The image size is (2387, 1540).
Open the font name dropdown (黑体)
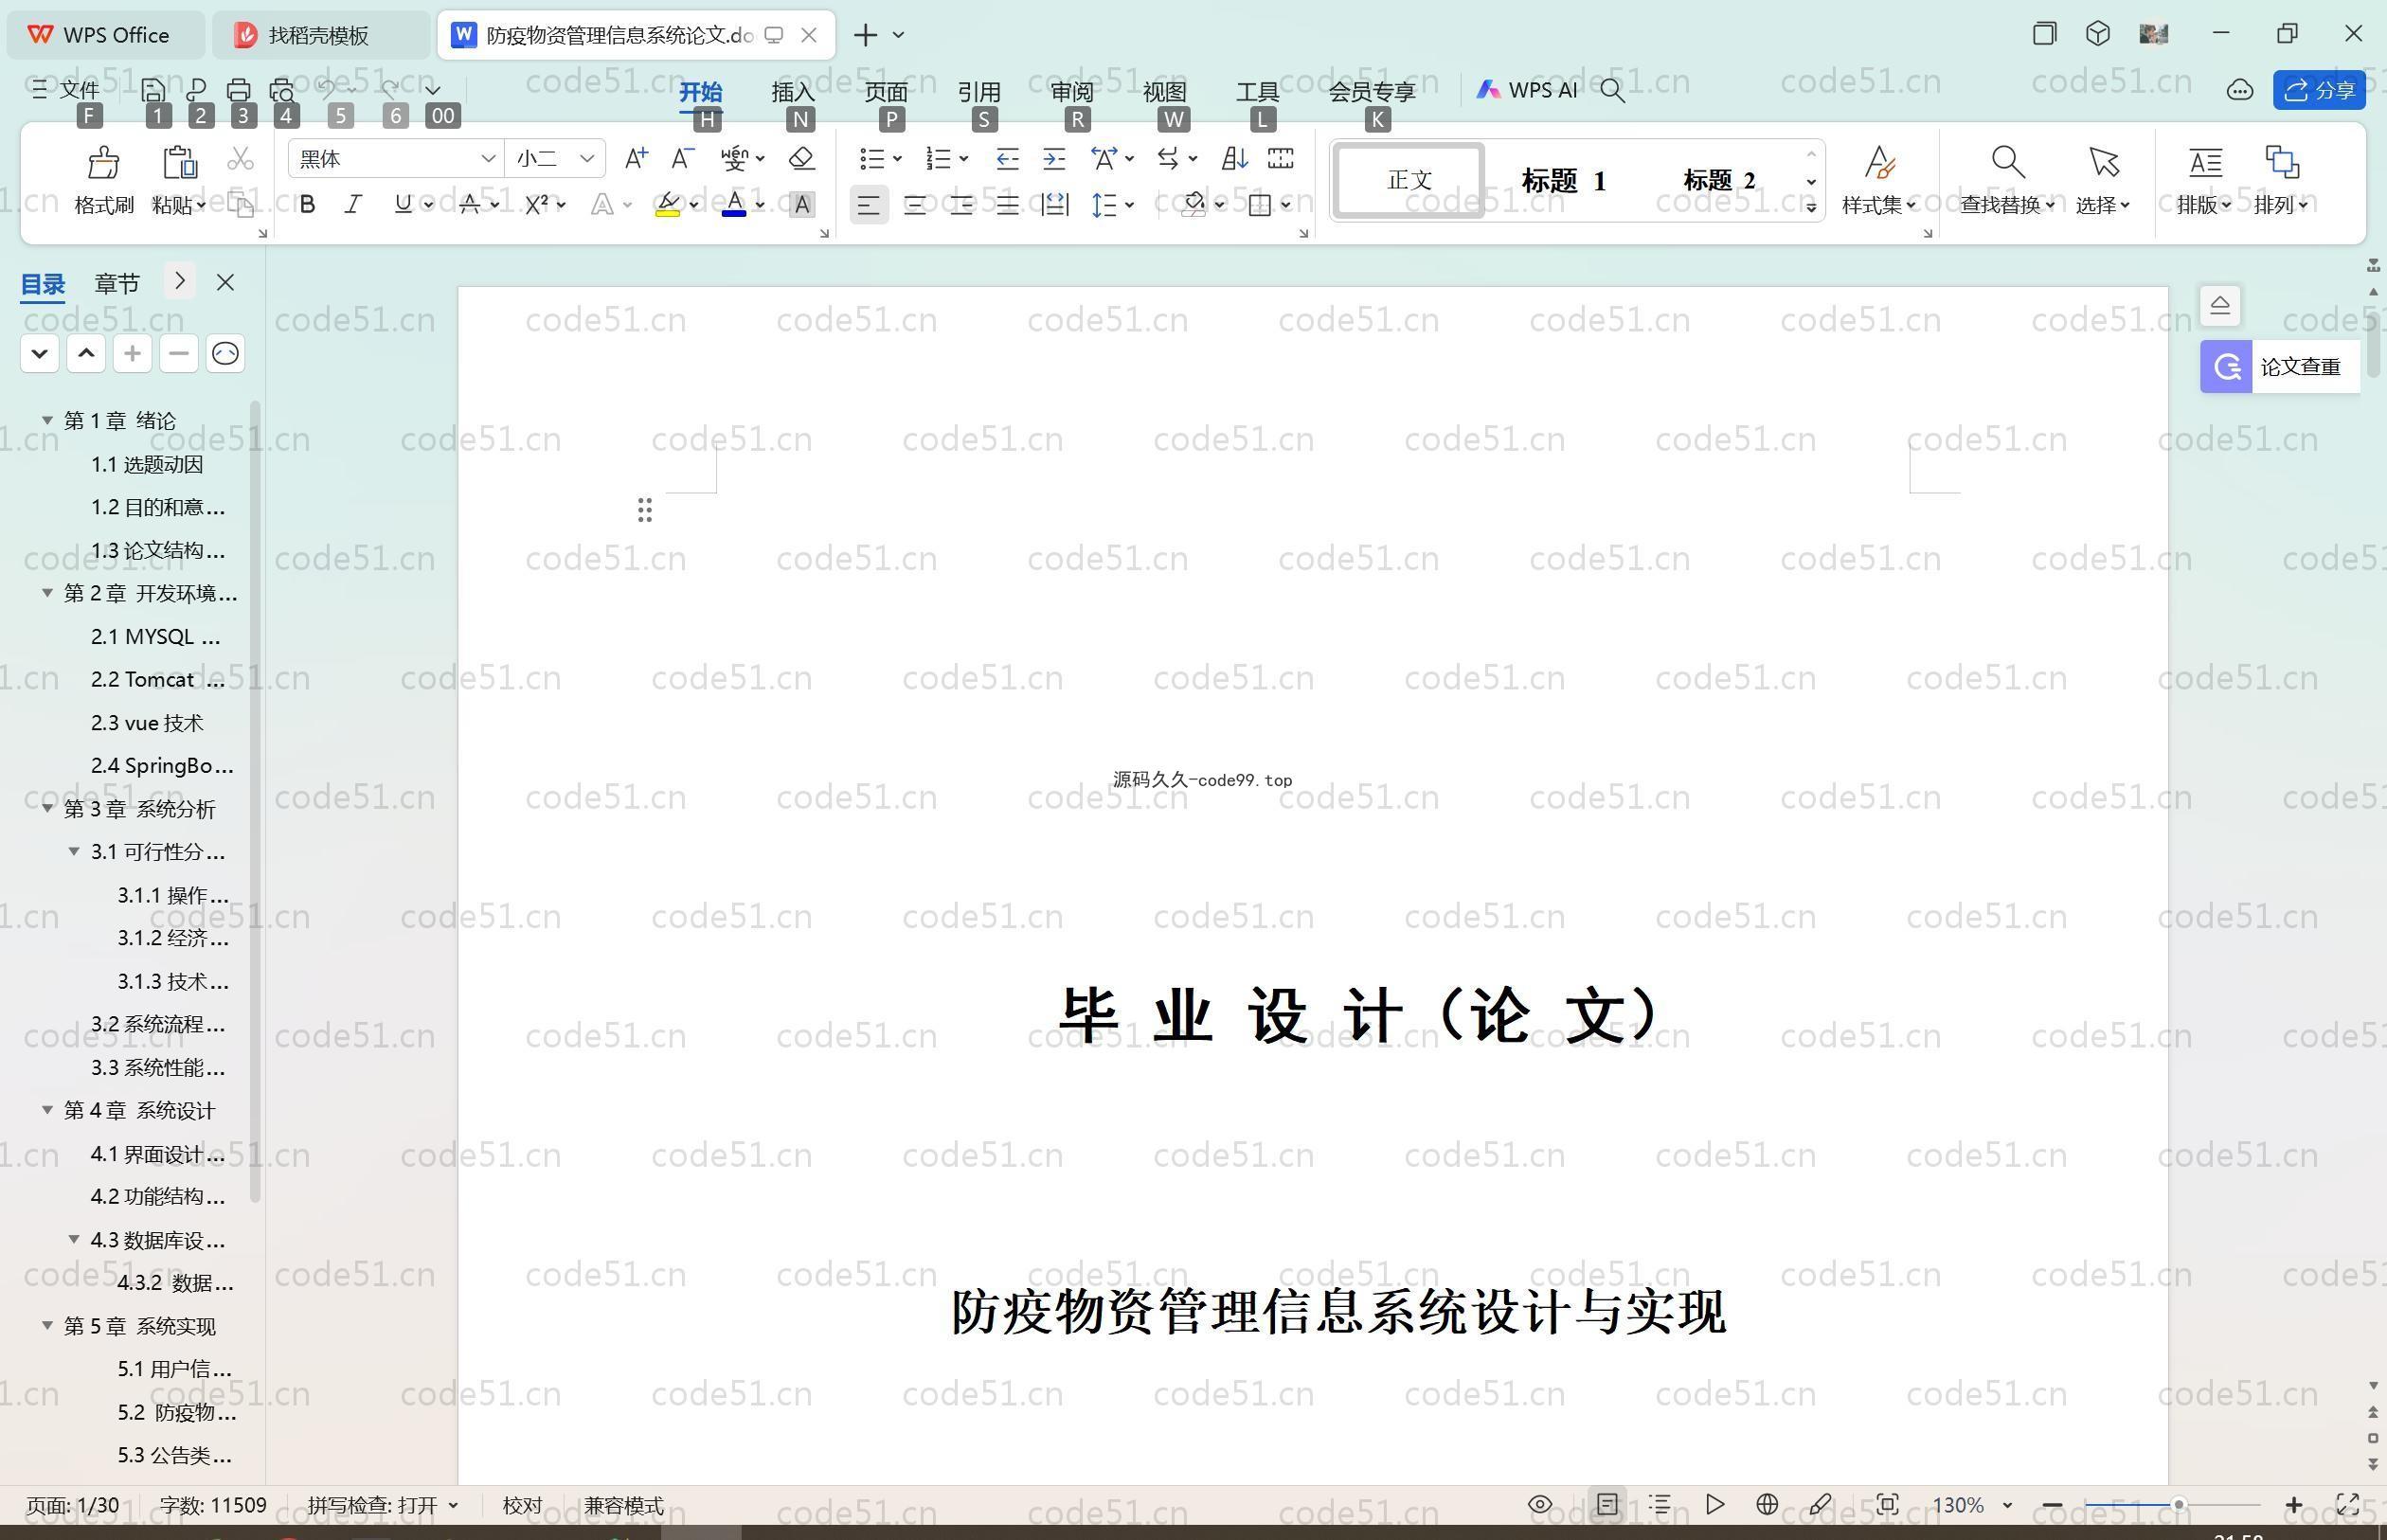pos(488,158)
